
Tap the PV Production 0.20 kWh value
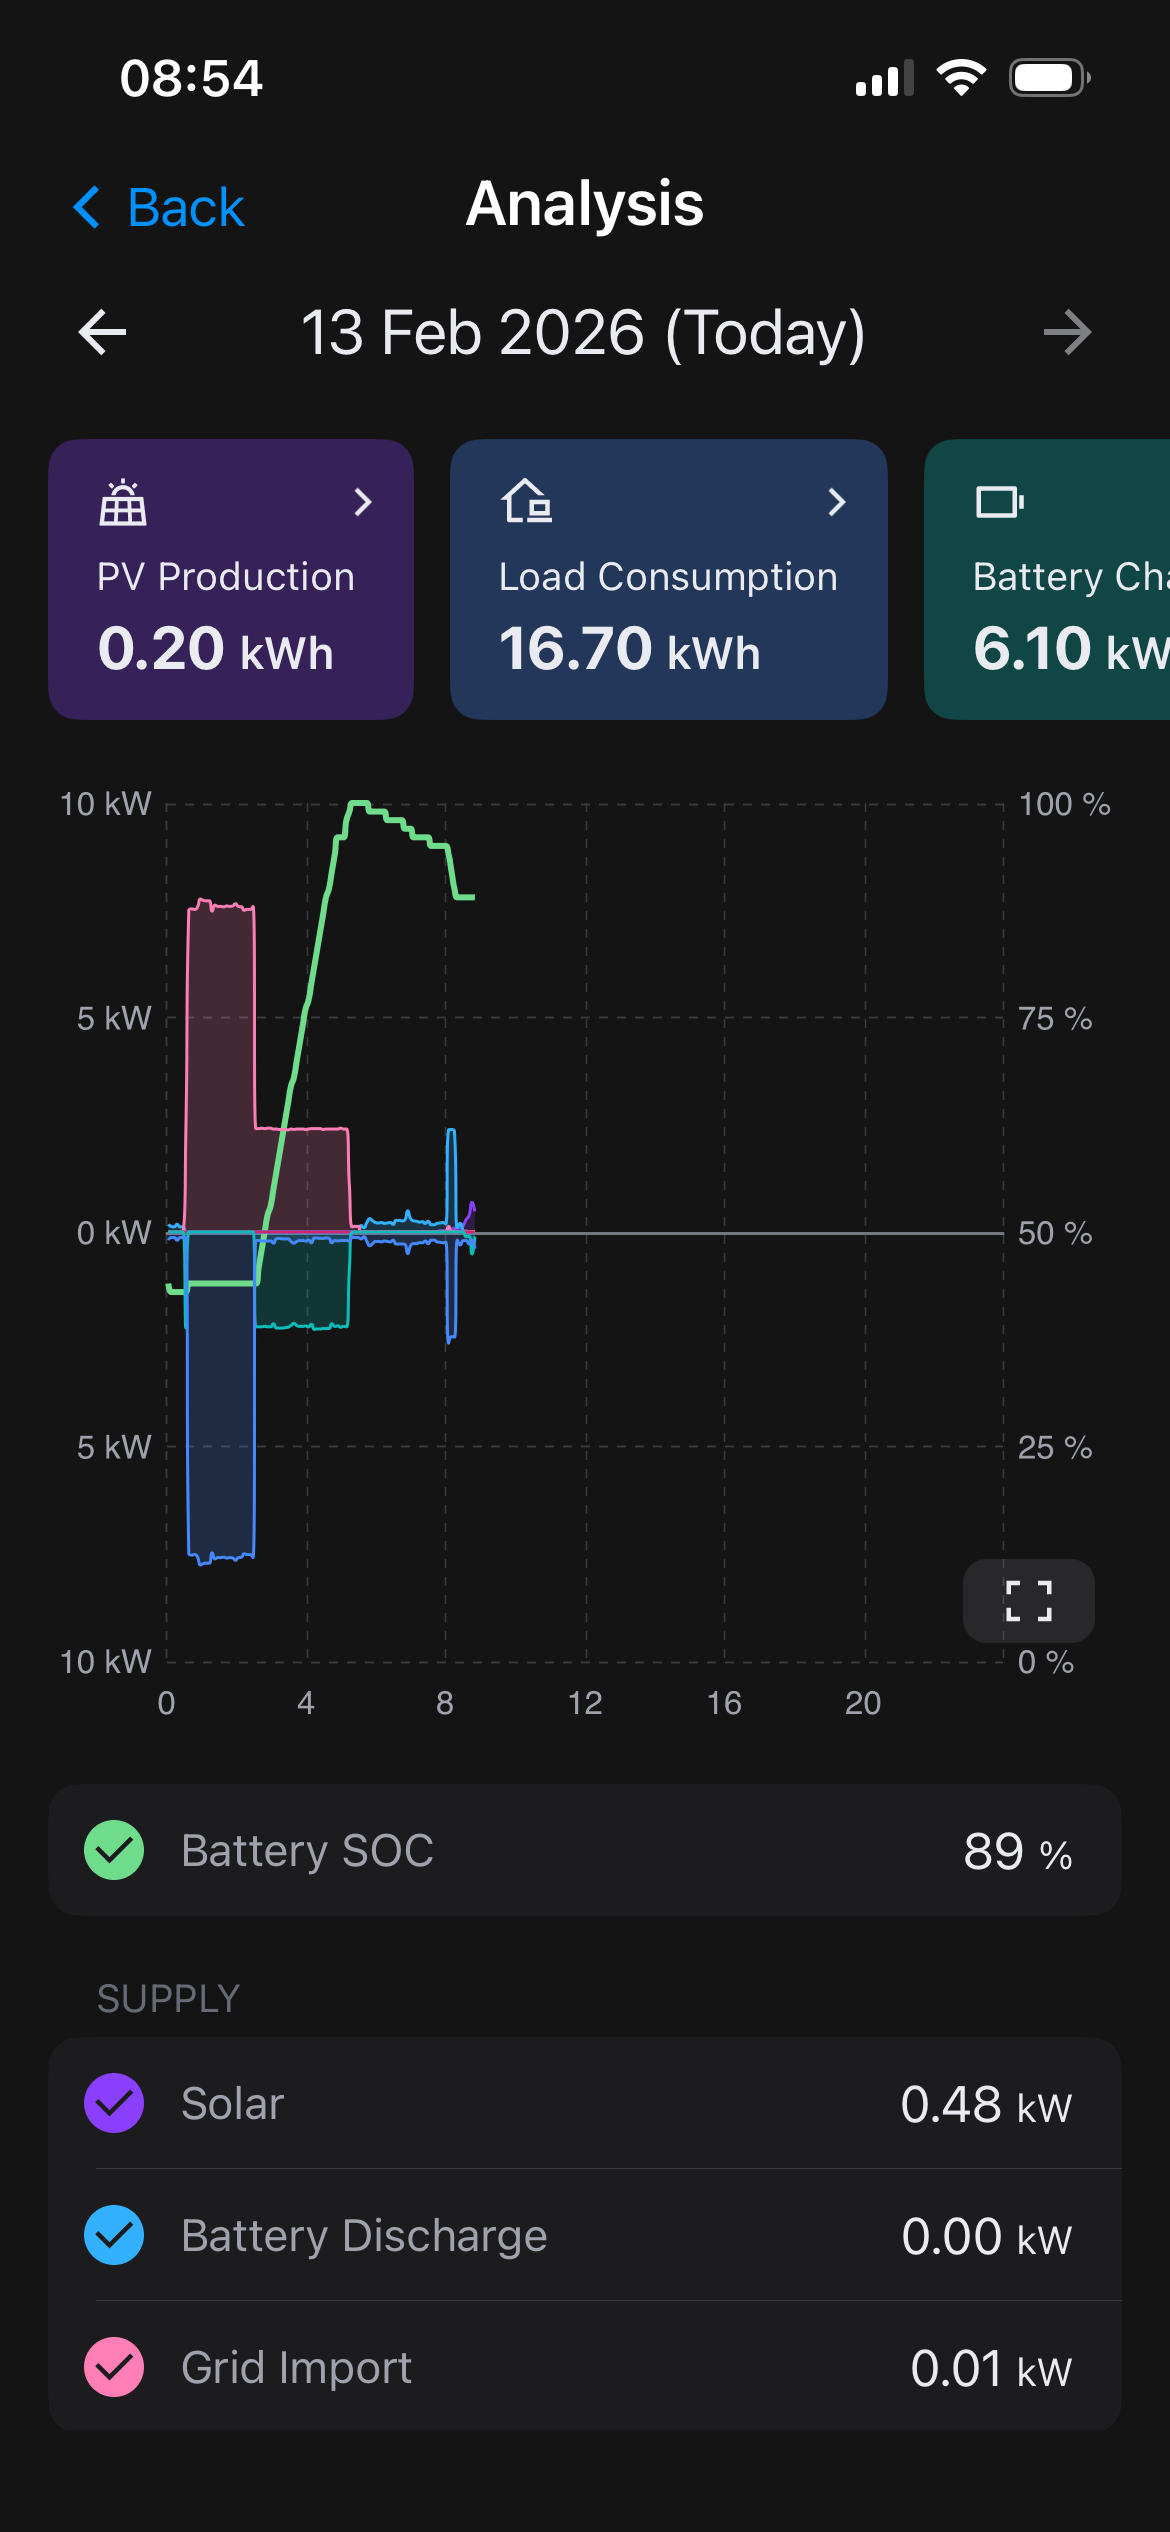pyautogui.click(x=215, y=649)
